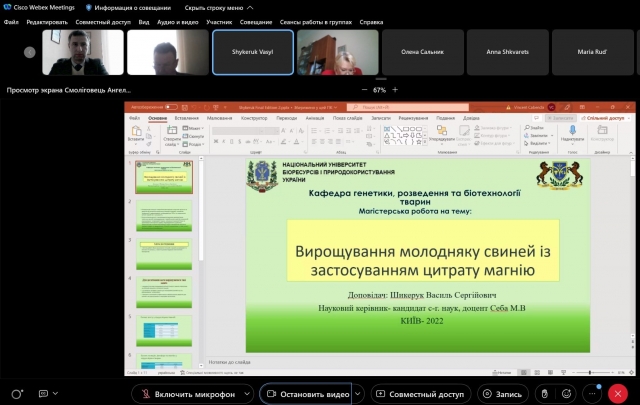Start recording with the Запись button
The image size is (640, 405).
coord(502,394)
